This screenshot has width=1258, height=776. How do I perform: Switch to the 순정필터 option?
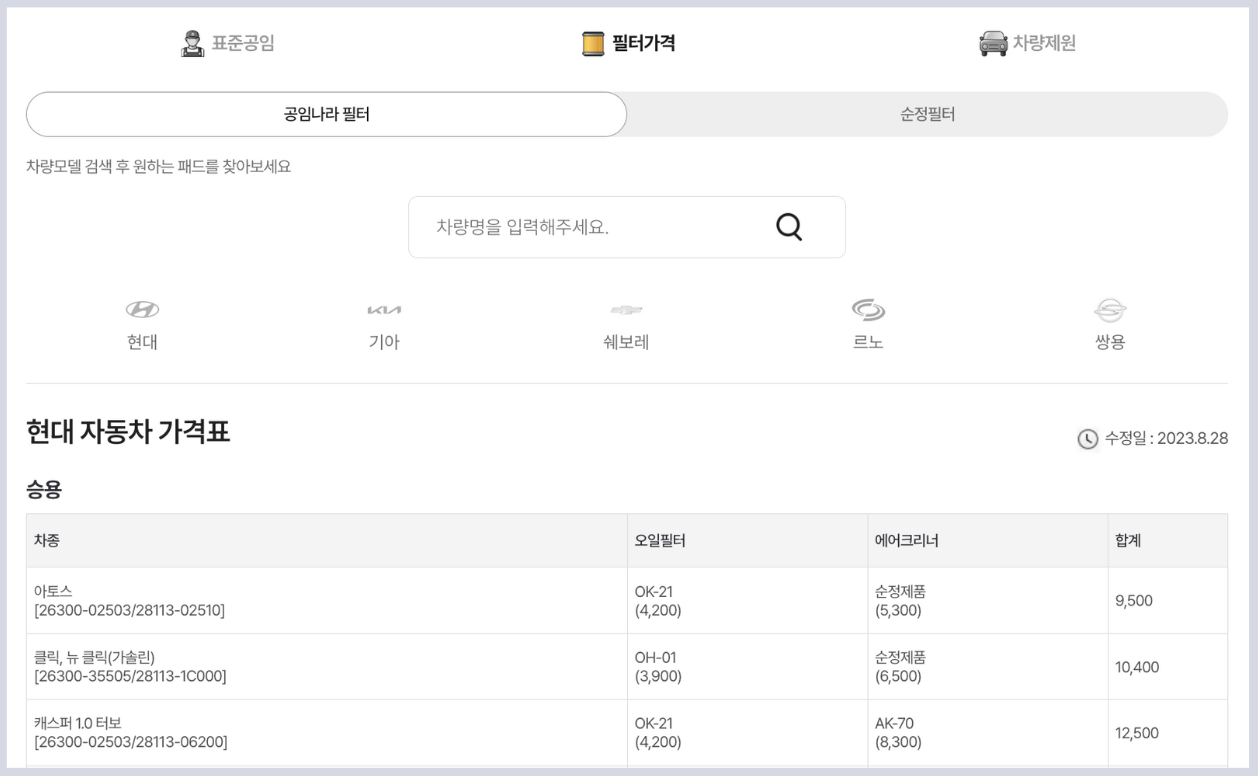click(925, 113)
